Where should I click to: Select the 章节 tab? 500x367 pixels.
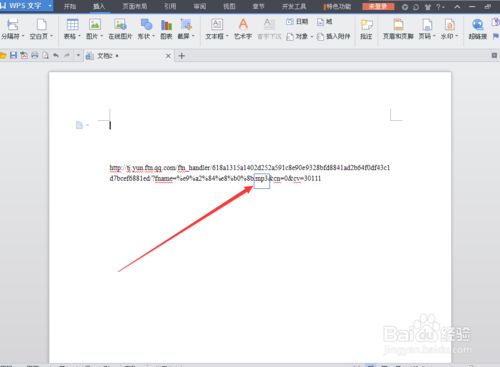click(x=258, y=6)
